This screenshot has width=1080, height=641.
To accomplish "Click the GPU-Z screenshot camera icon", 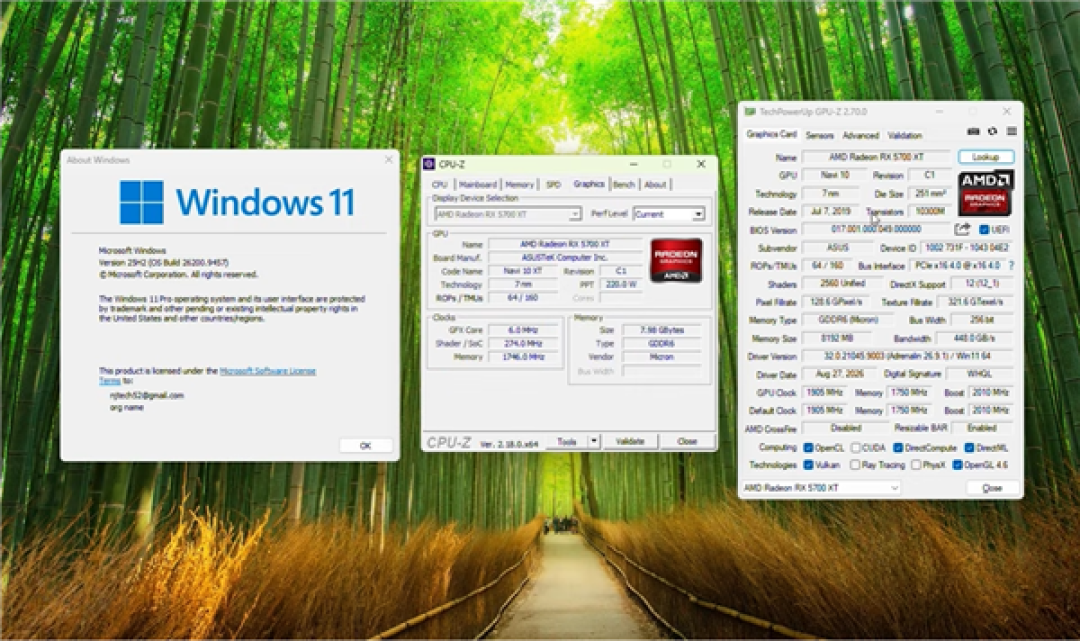I will point(973,131).
